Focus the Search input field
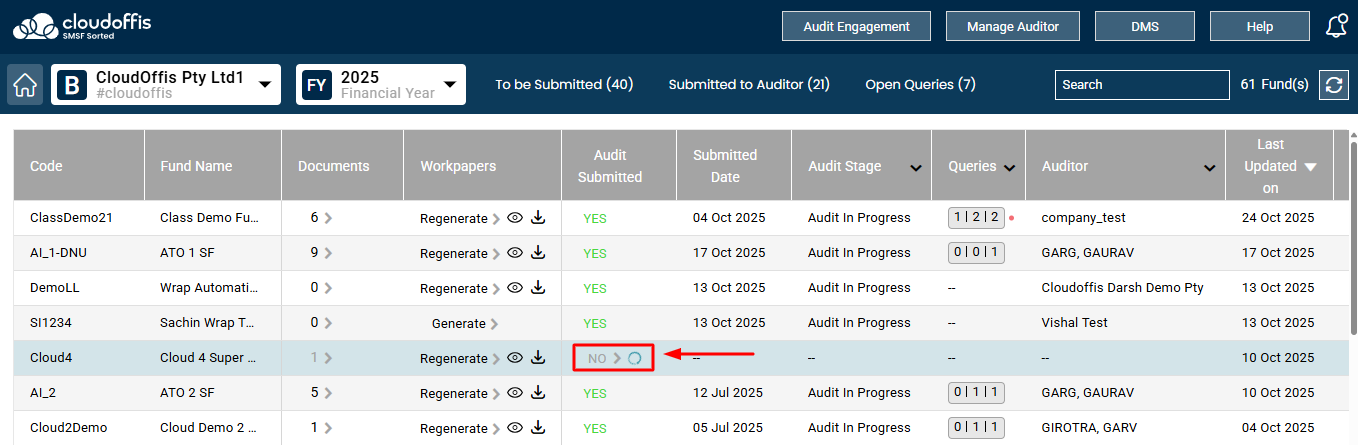The width and height of the screenshot is (1358, 445). tap(1141, 85)
